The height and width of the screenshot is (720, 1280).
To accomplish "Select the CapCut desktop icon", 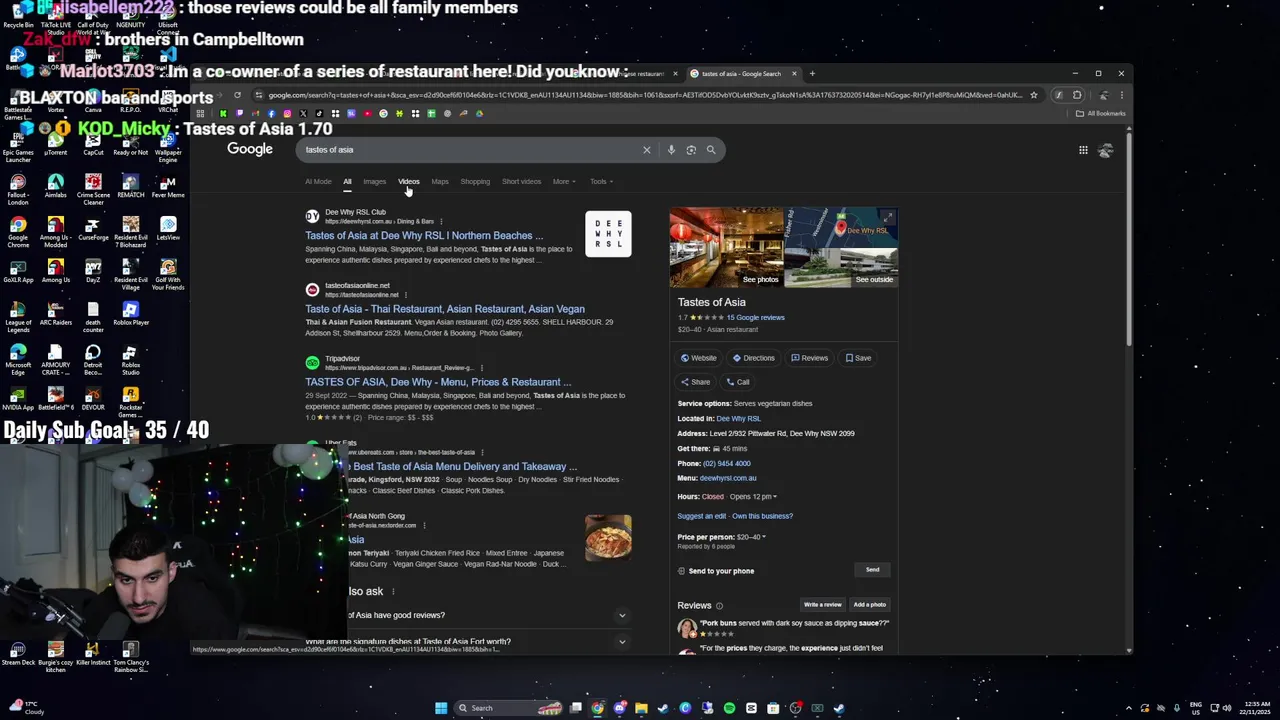I will [93, 145].
